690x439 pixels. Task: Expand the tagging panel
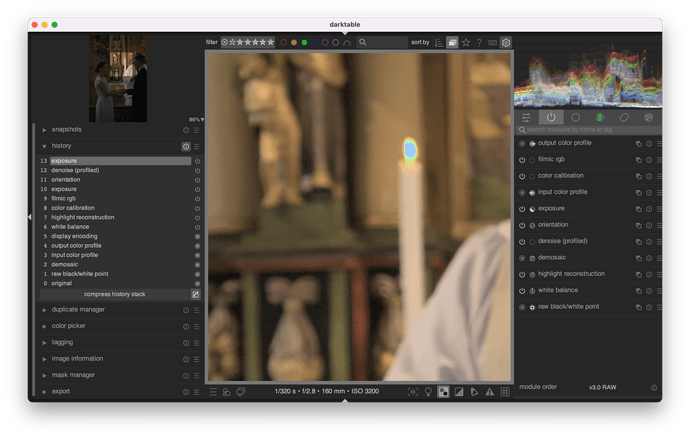[x=44, y=343]
